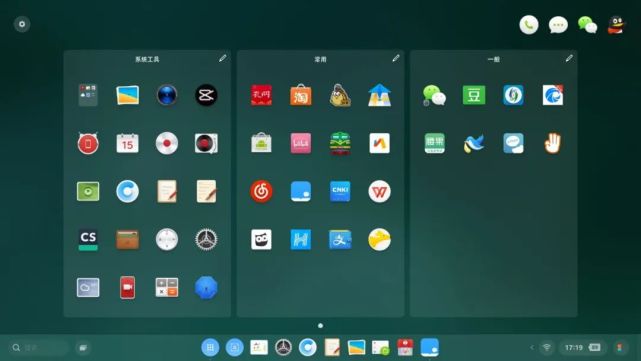Open the white face emoji app
The image size is (641, 361).
point(261,239)
